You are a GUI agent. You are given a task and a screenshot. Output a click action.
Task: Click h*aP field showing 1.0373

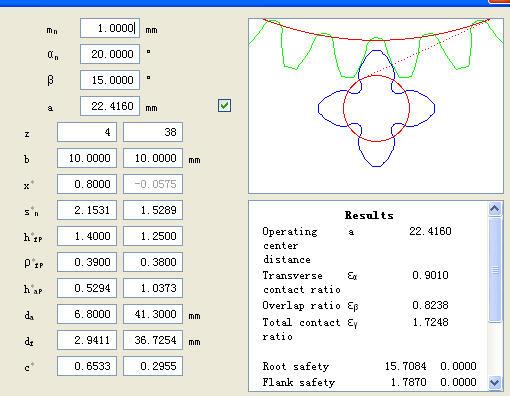tap(153, 288)
